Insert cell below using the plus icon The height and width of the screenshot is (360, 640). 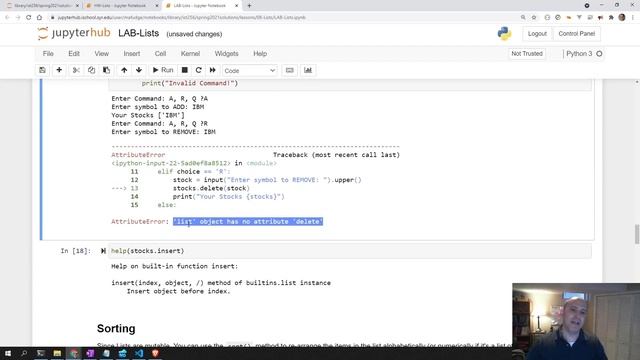(x=59, y=70)
